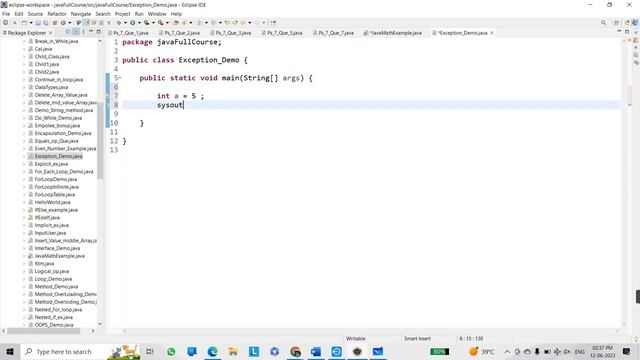Toggle Link with Editor in Package Explorer
Screen dimensions: 640x360
[76, 32]
